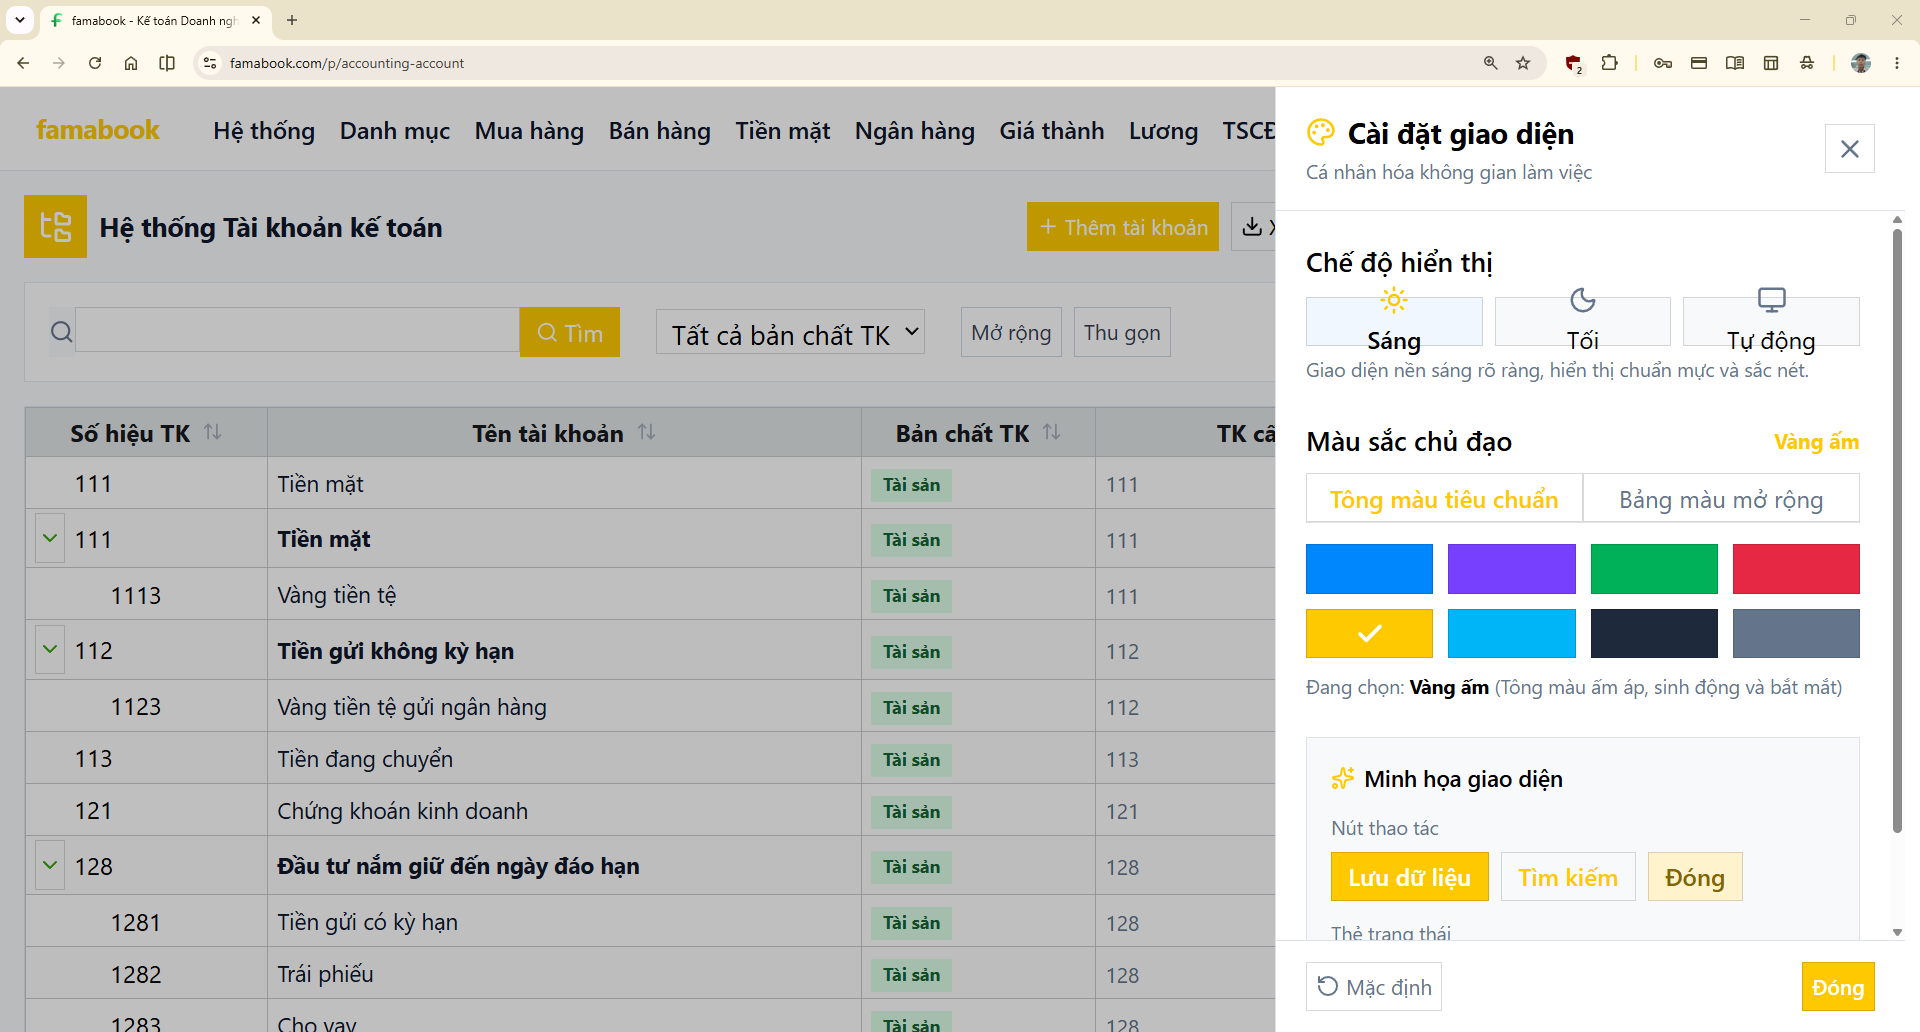1920x1032 pixels.
Task: Click the search magnifier icon in filter bar
Action: coord(62,332)
